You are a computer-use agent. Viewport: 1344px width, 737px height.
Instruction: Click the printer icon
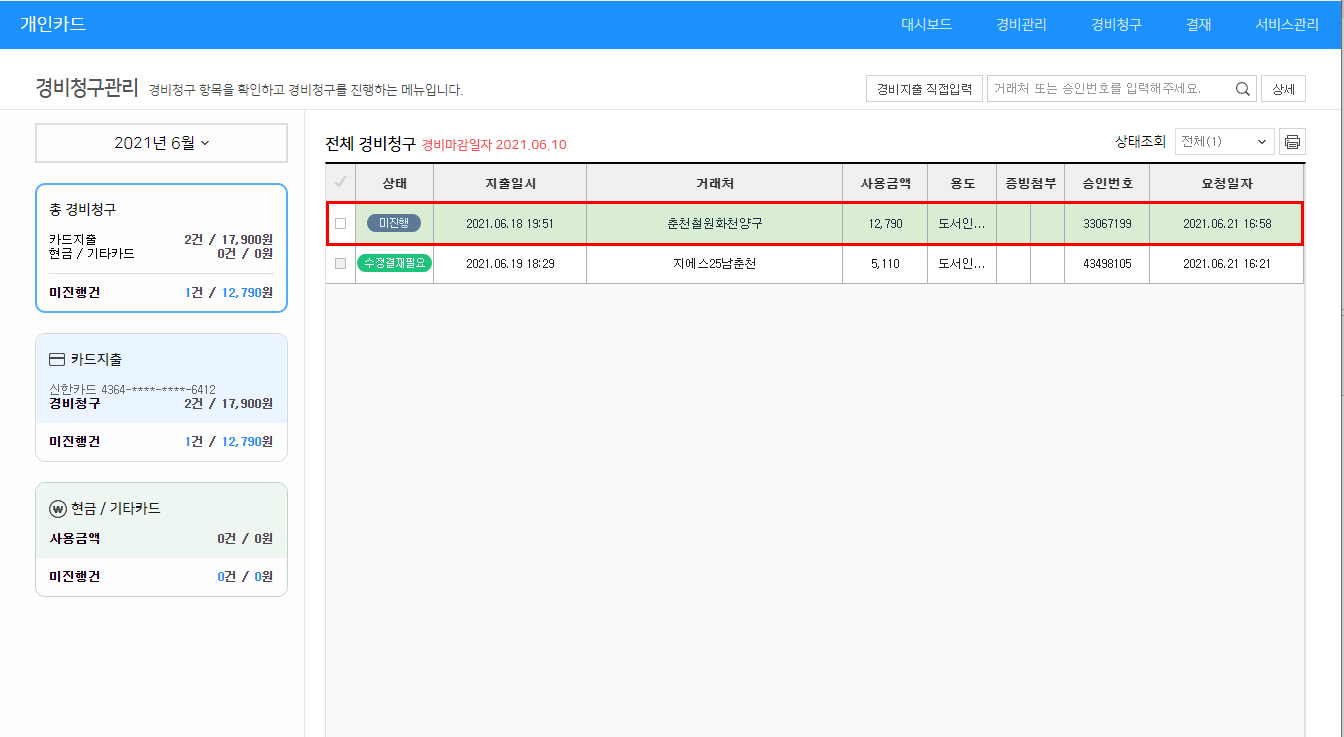1292,142
